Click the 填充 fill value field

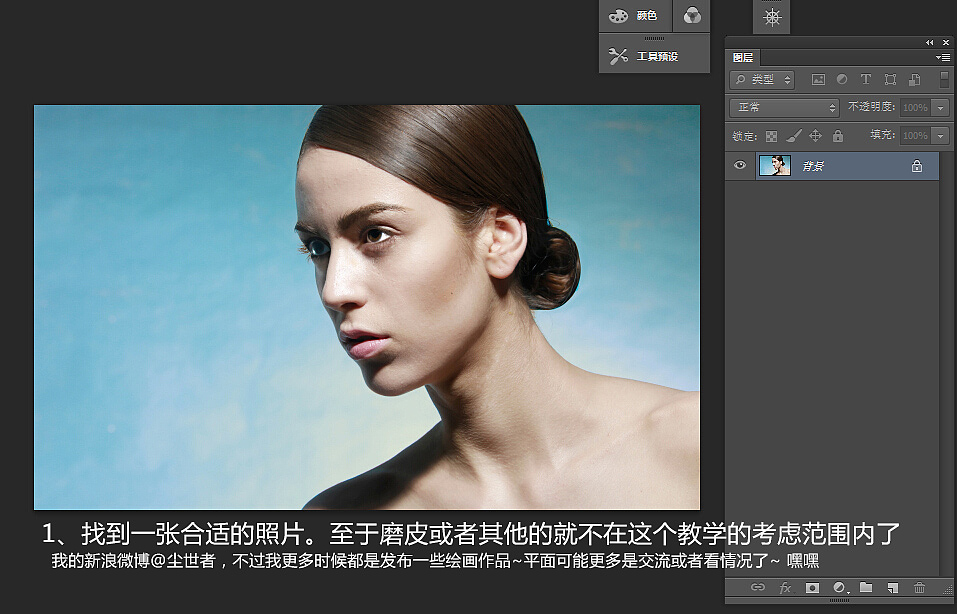[915, 135]
